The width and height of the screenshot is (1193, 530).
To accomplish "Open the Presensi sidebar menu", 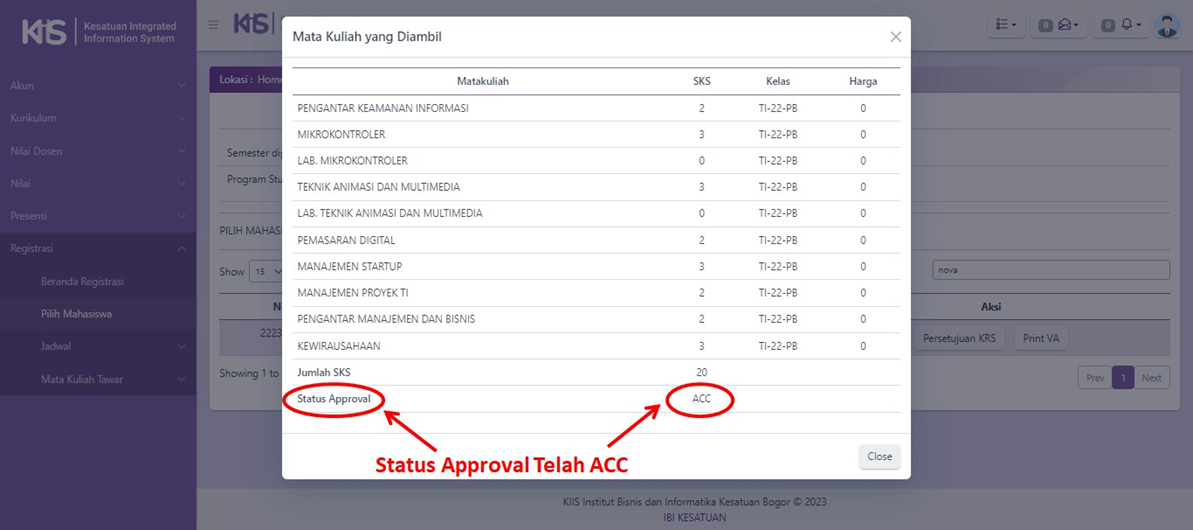I will click(x=97, y=216).
